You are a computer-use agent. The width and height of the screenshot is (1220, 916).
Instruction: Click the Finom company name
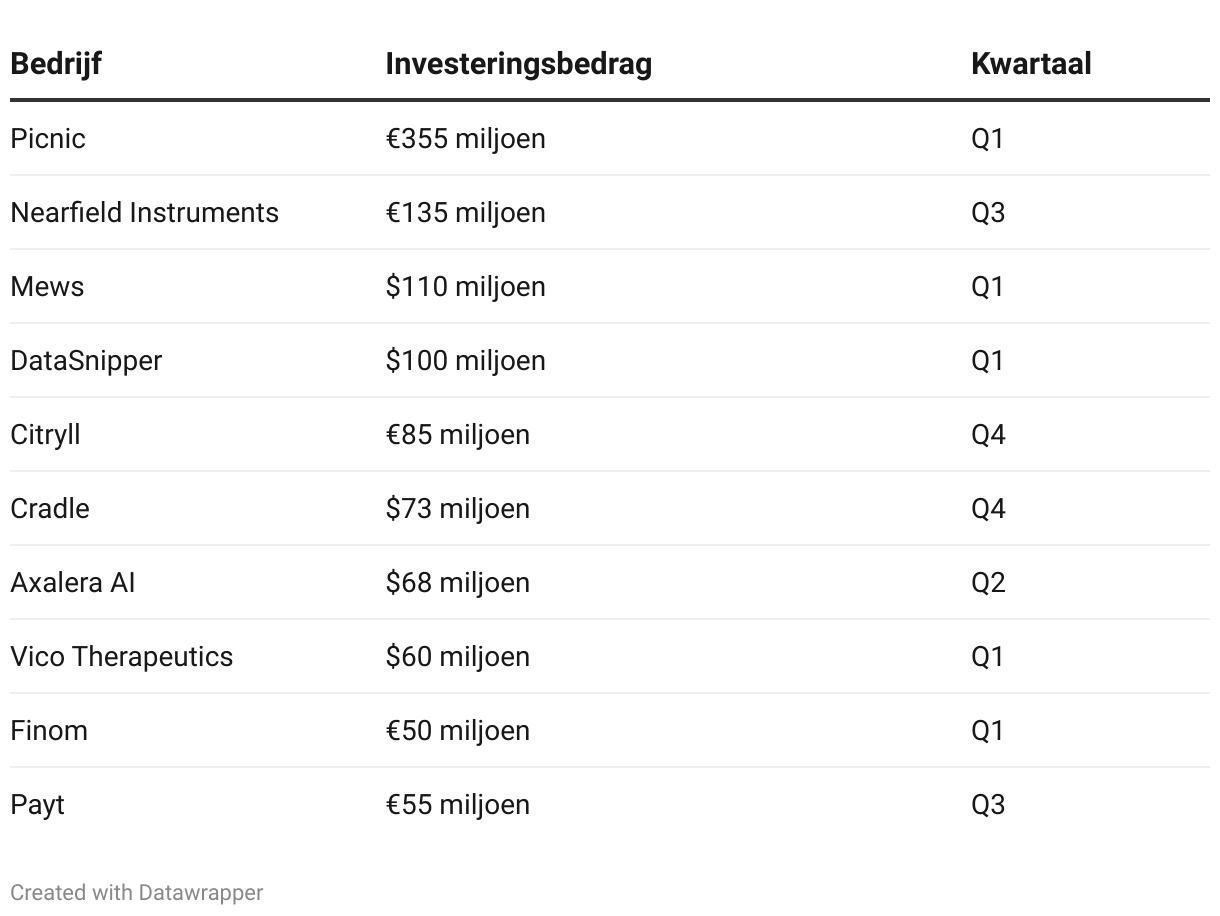(x=49, y=730)
